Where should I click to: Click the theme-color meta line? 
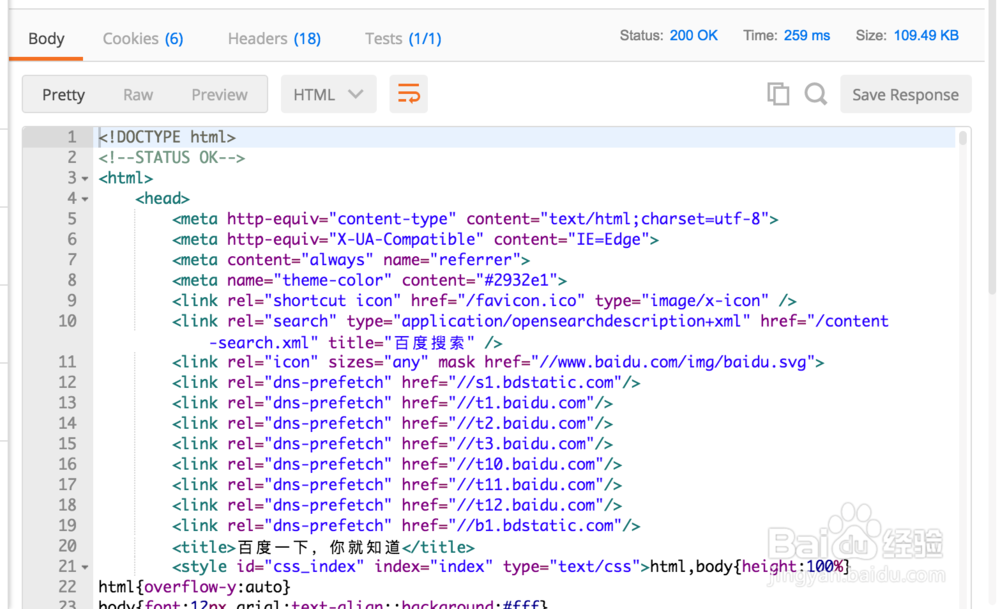pyautogui.click(x=369, y=280)
